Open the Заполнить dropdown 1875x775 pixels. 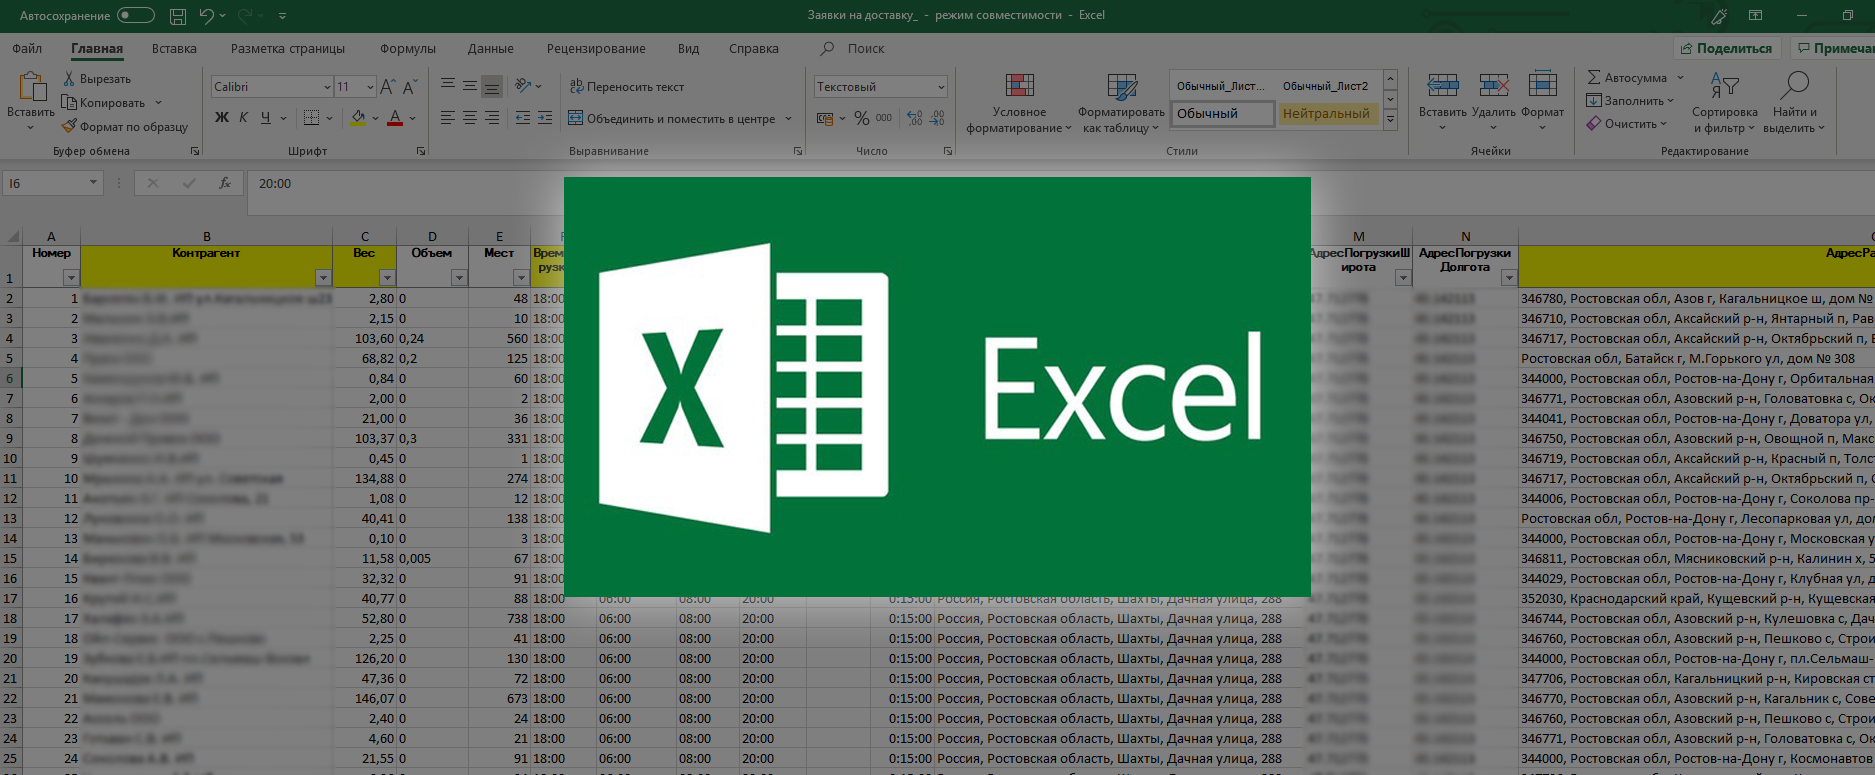(1632, 101)
